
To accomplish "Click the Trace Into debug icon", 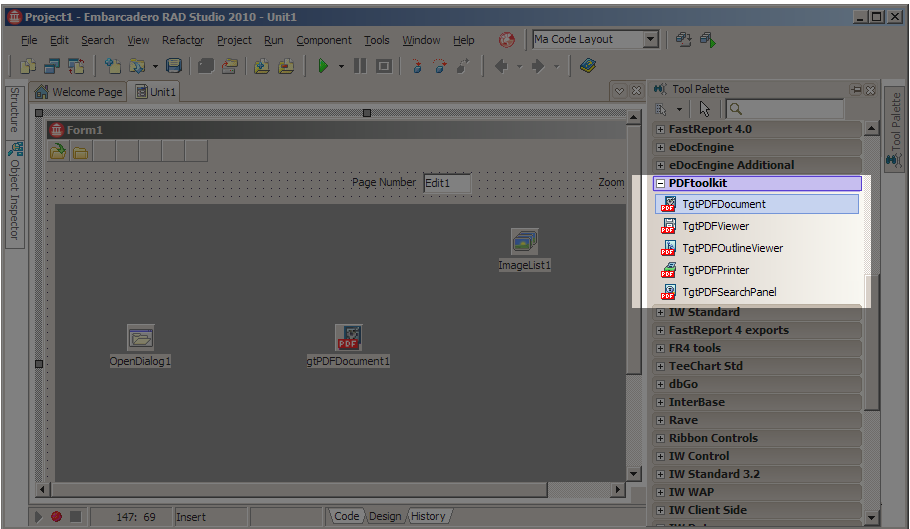I will coord(417,66).
